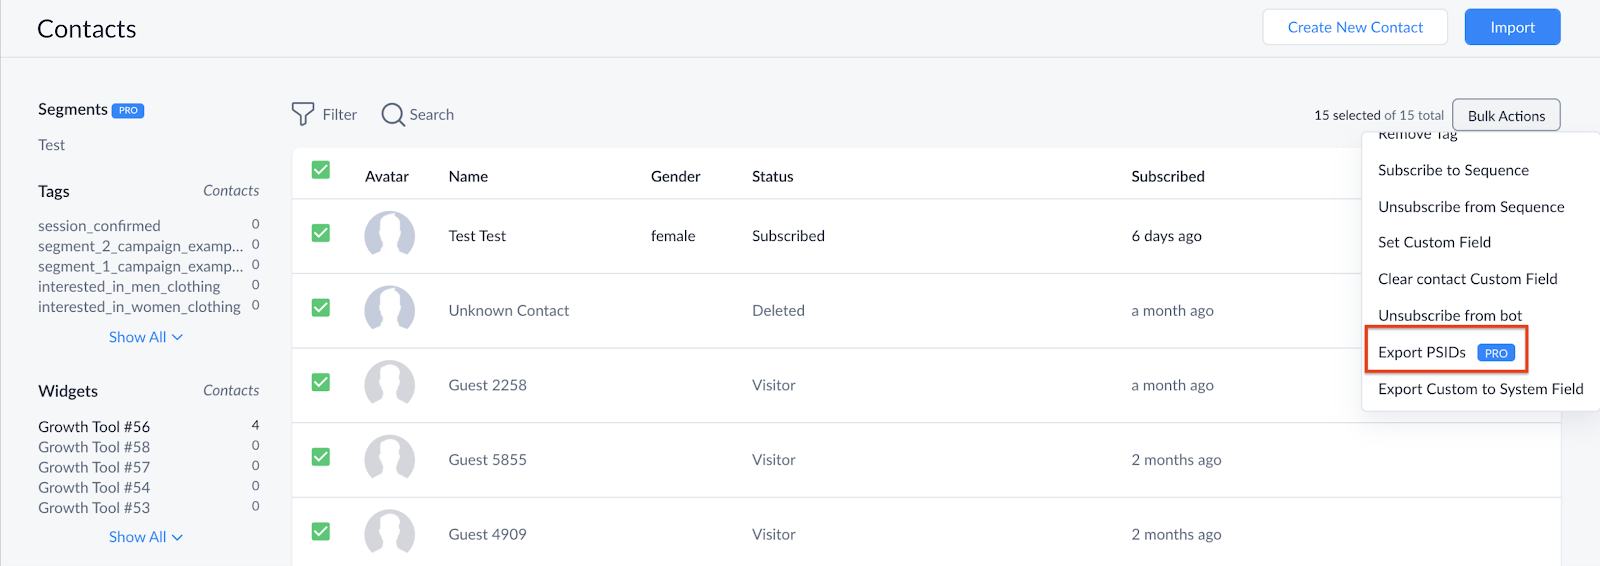Click Guest 2258's avatar icon
Screen dimensions: 1600x566
point(389,385)
